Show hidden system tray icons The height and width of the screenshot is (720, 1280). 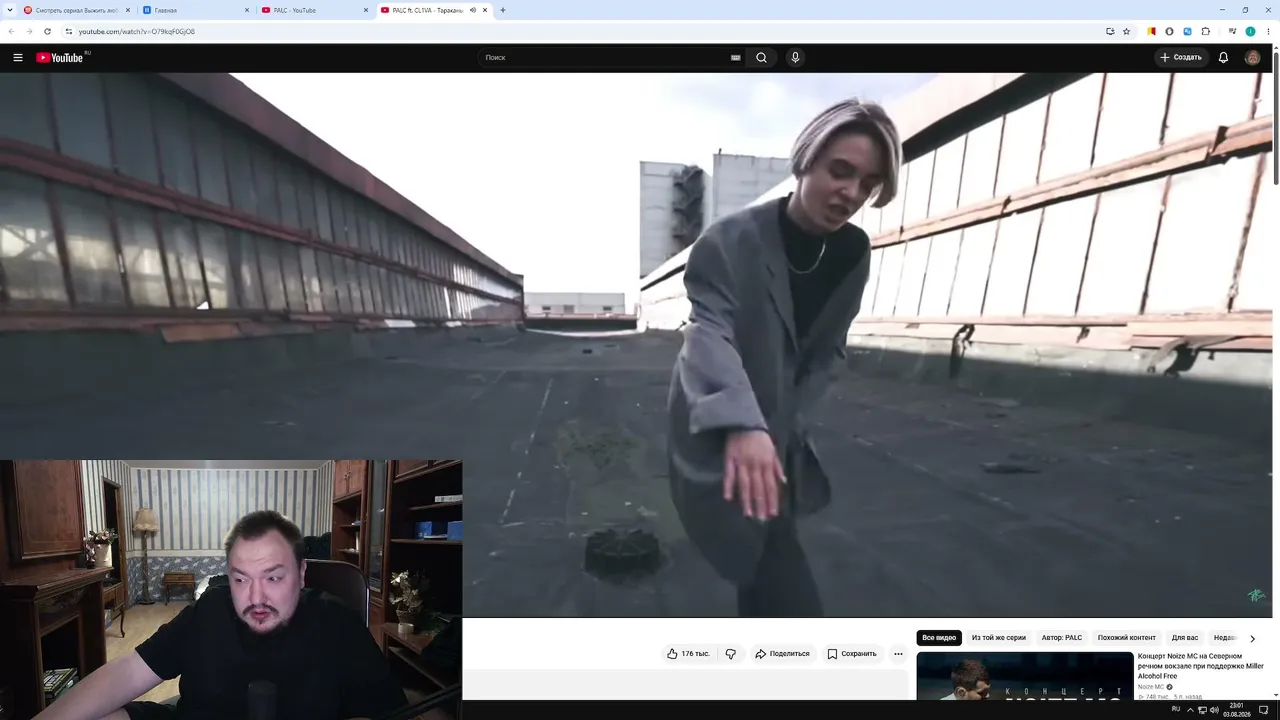tap(1190, 710)
